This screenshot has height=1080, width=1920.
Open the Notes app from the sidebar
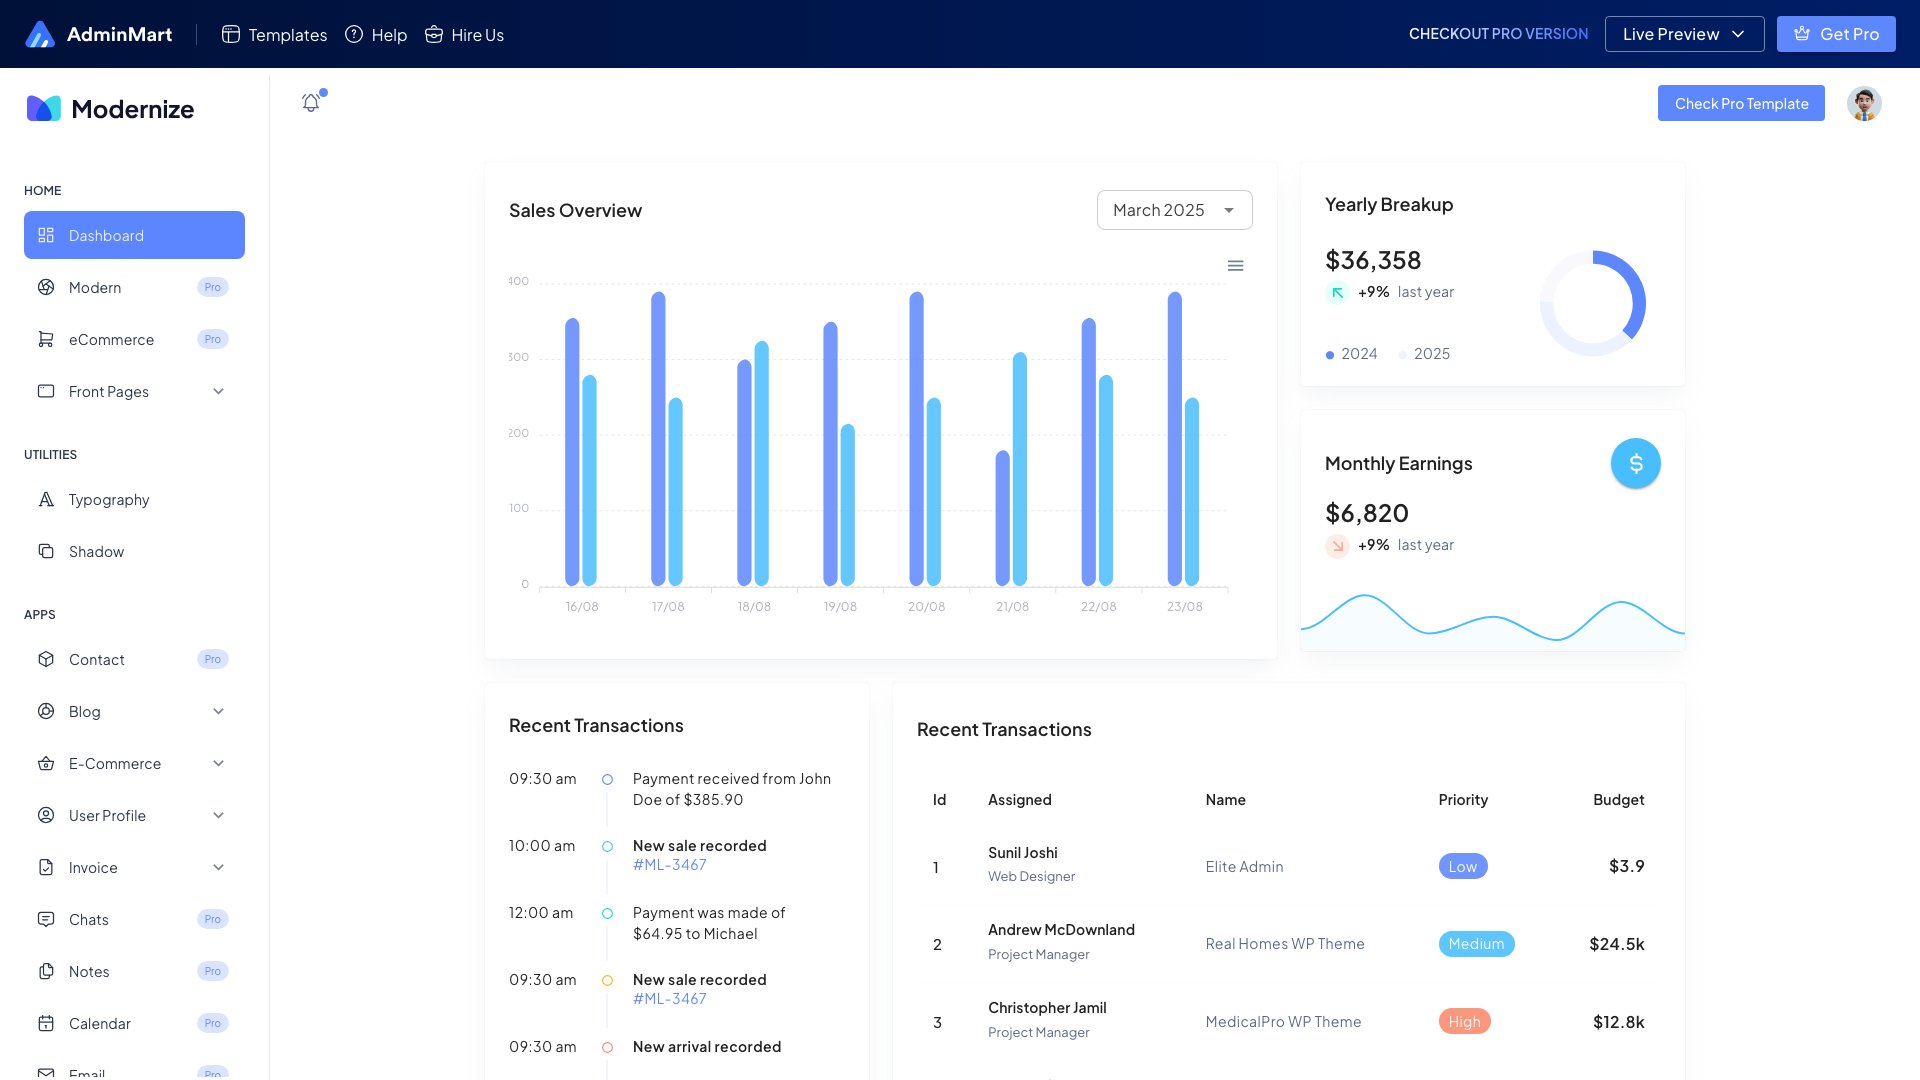(x=89, y=971)
